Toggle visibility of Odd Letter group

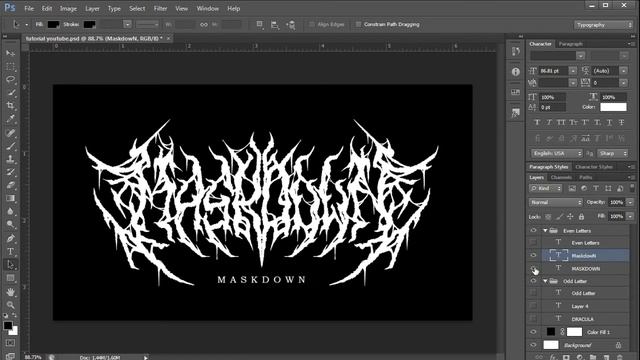[x=533, y=281]
